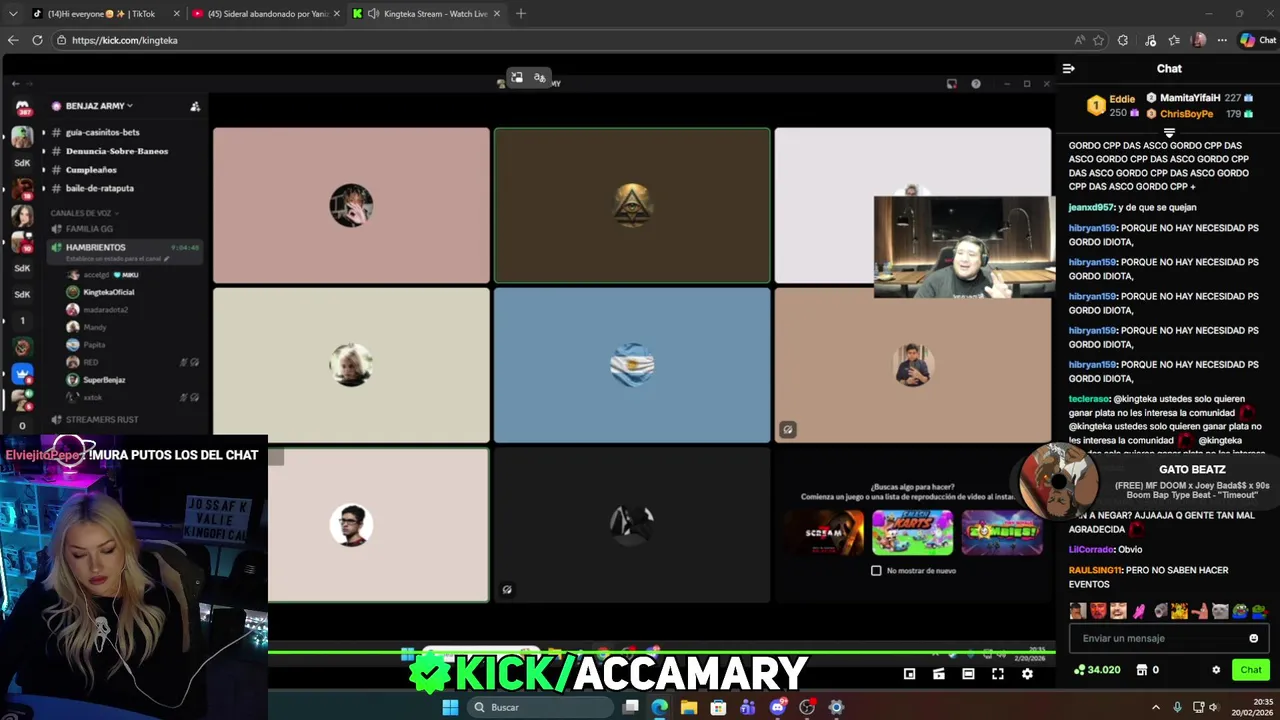Select user madaradota2 in voice list
The image size is (1280, 720).
click(x=105, y=310)
